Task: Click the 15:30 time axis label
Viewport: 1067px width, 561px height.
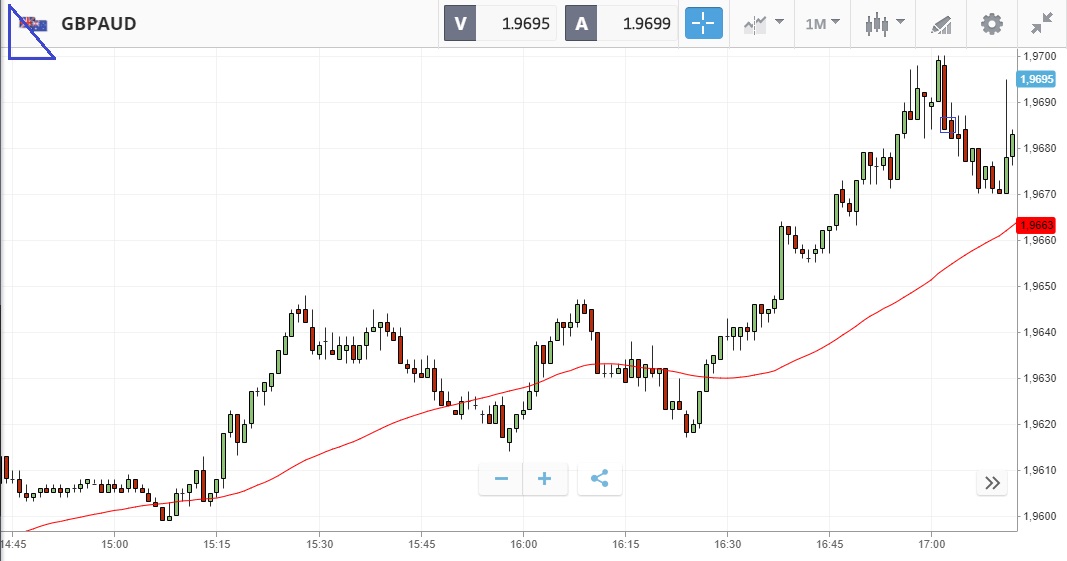Action: tap(318, 544)
